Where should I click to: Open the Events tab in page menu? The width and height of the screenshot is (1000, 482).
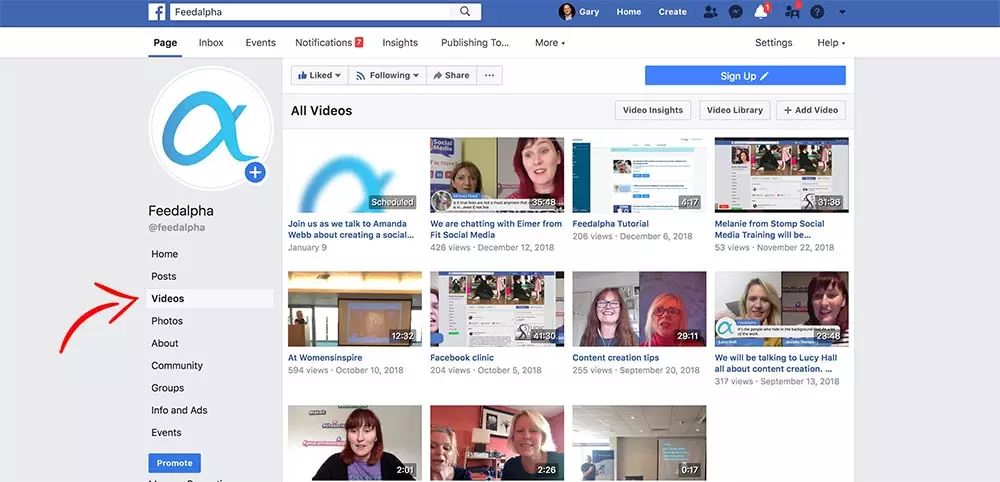point(260,43)
